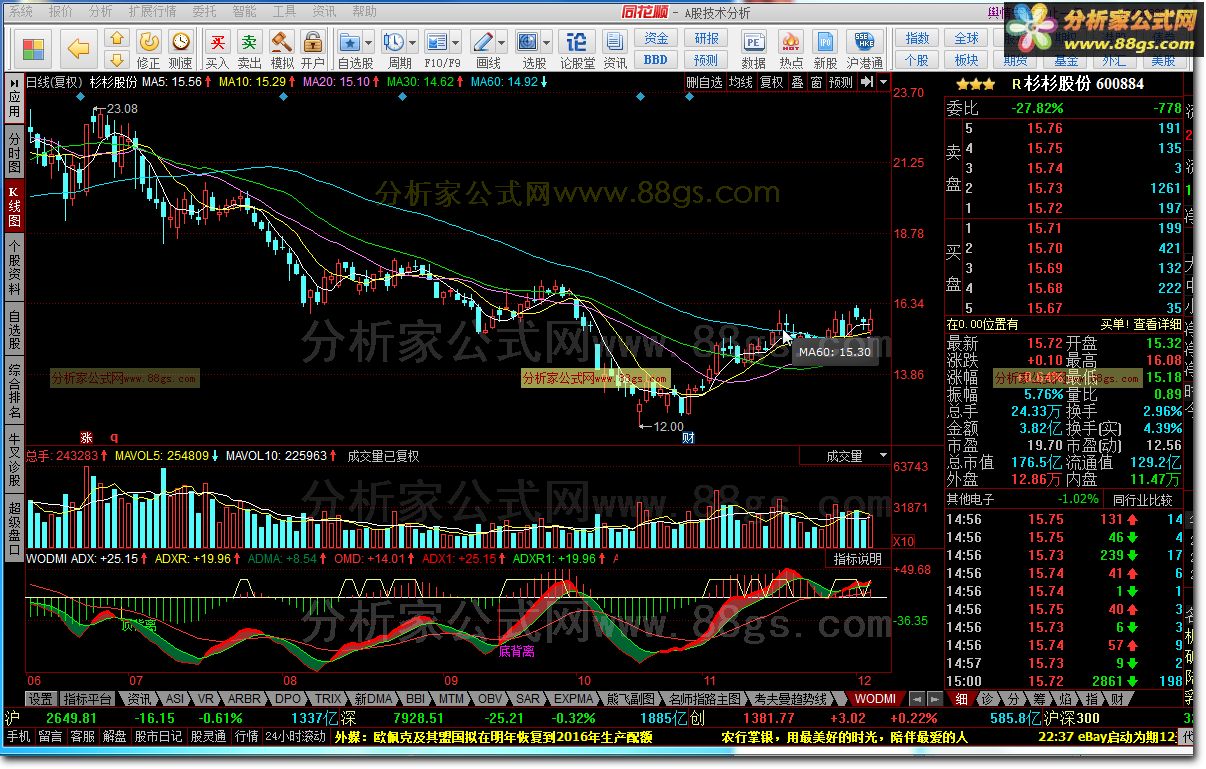The height and width of the screenshot is (769, 1206).
Task: Click the 资金 button
Action: coord(656,38)
